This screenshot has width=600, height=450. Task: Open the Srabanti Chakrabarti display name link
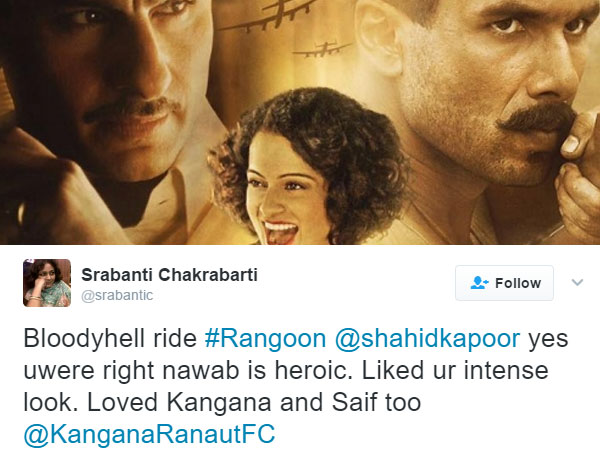170,275
